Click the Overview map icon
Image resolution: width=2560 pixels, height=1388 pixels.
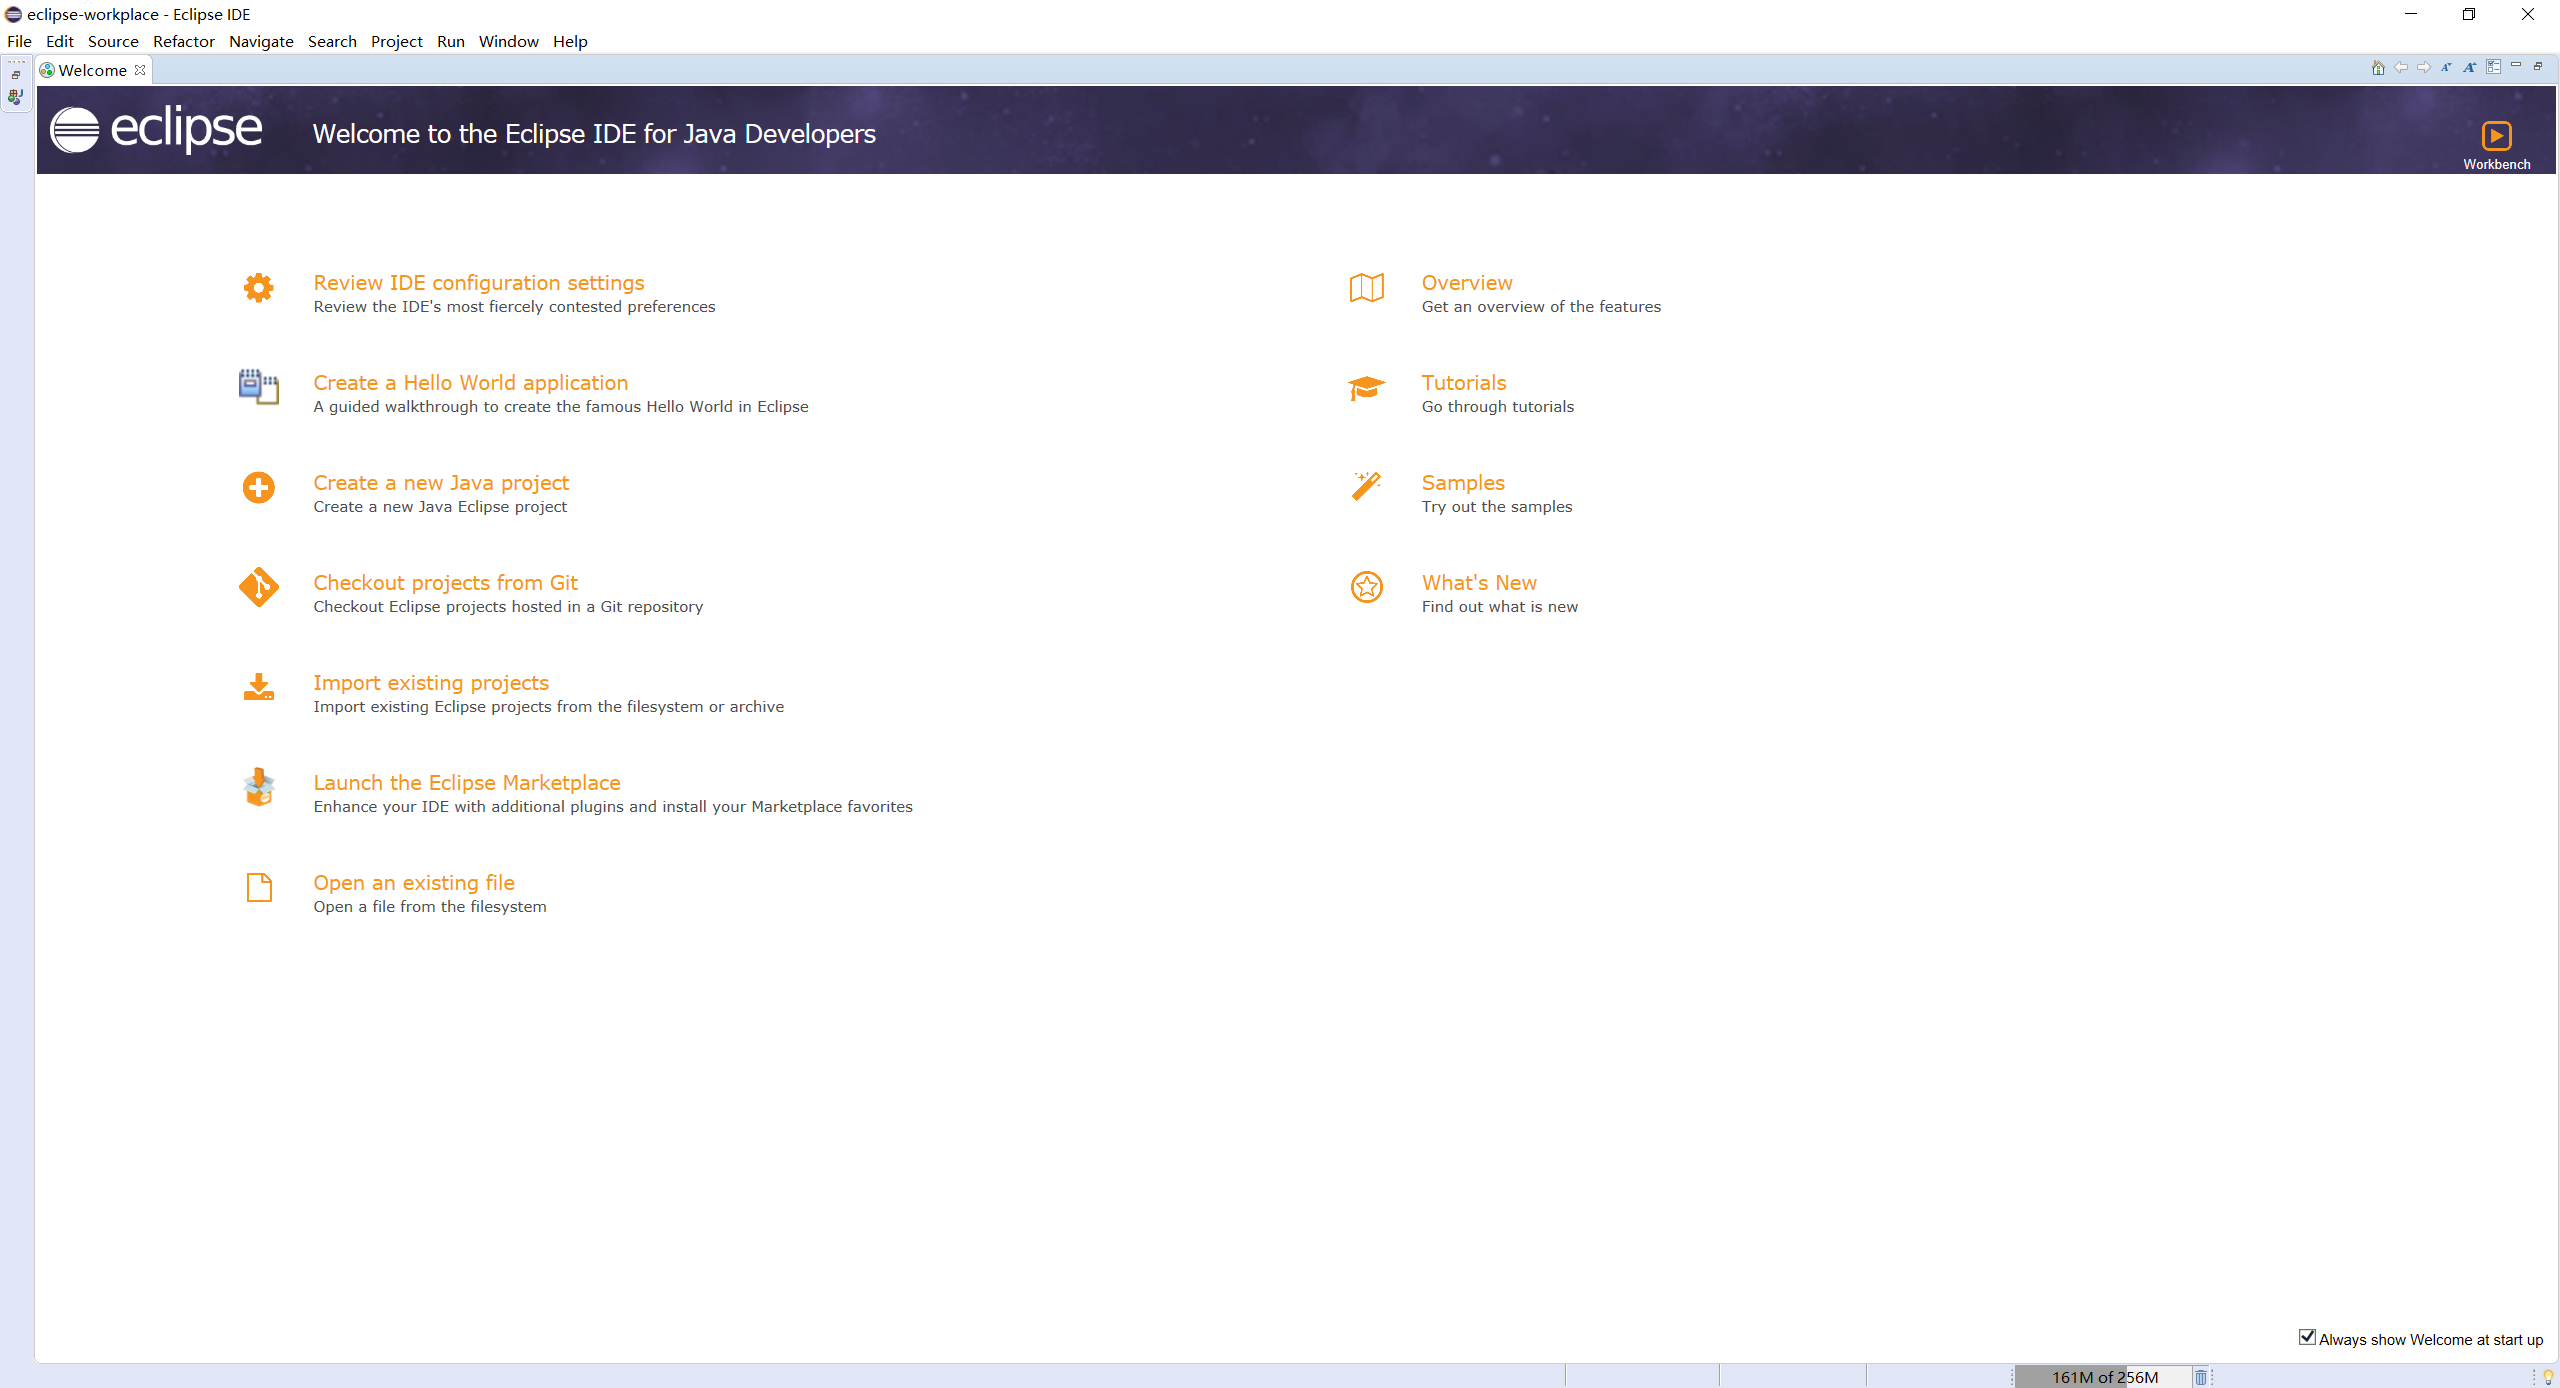point(1366,287)
